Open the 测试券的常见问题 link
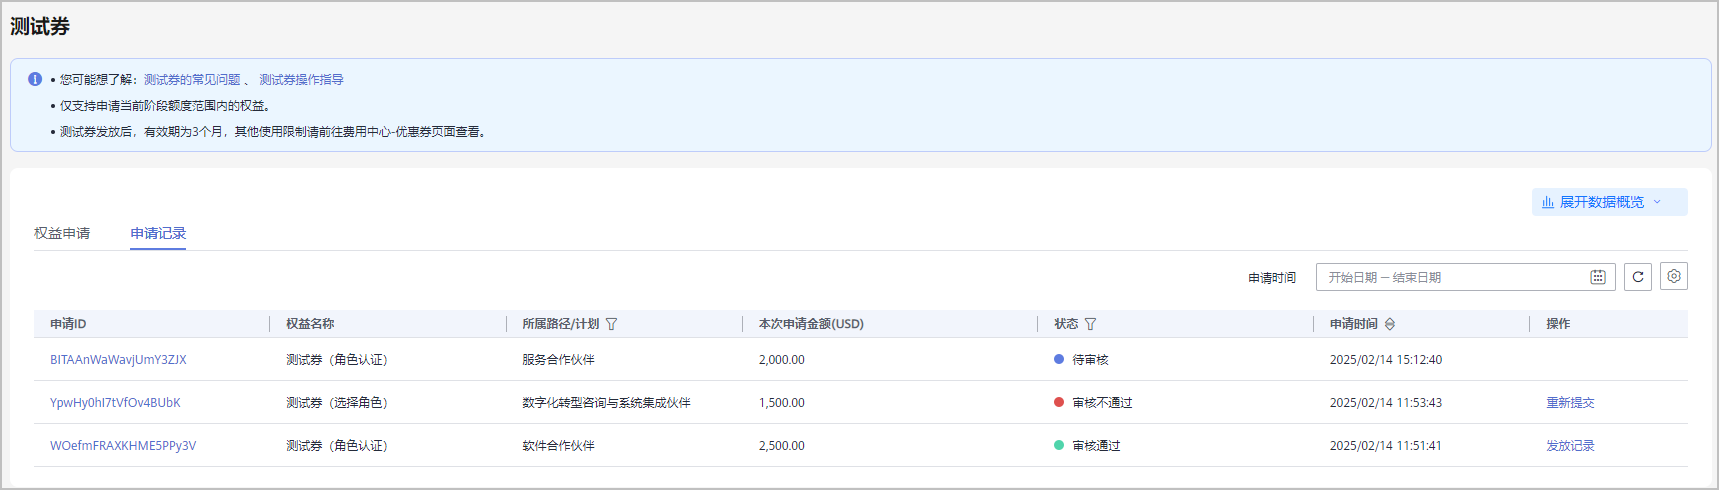 (192, 80)
